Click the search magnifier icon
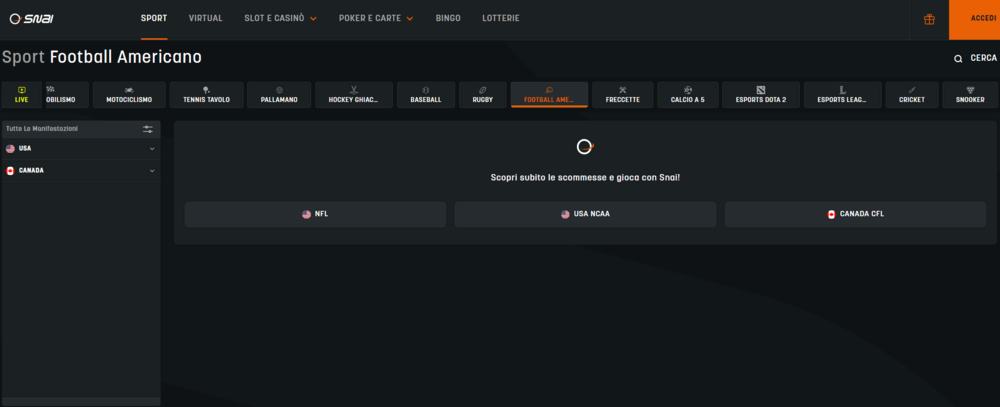 pos(958,59)
